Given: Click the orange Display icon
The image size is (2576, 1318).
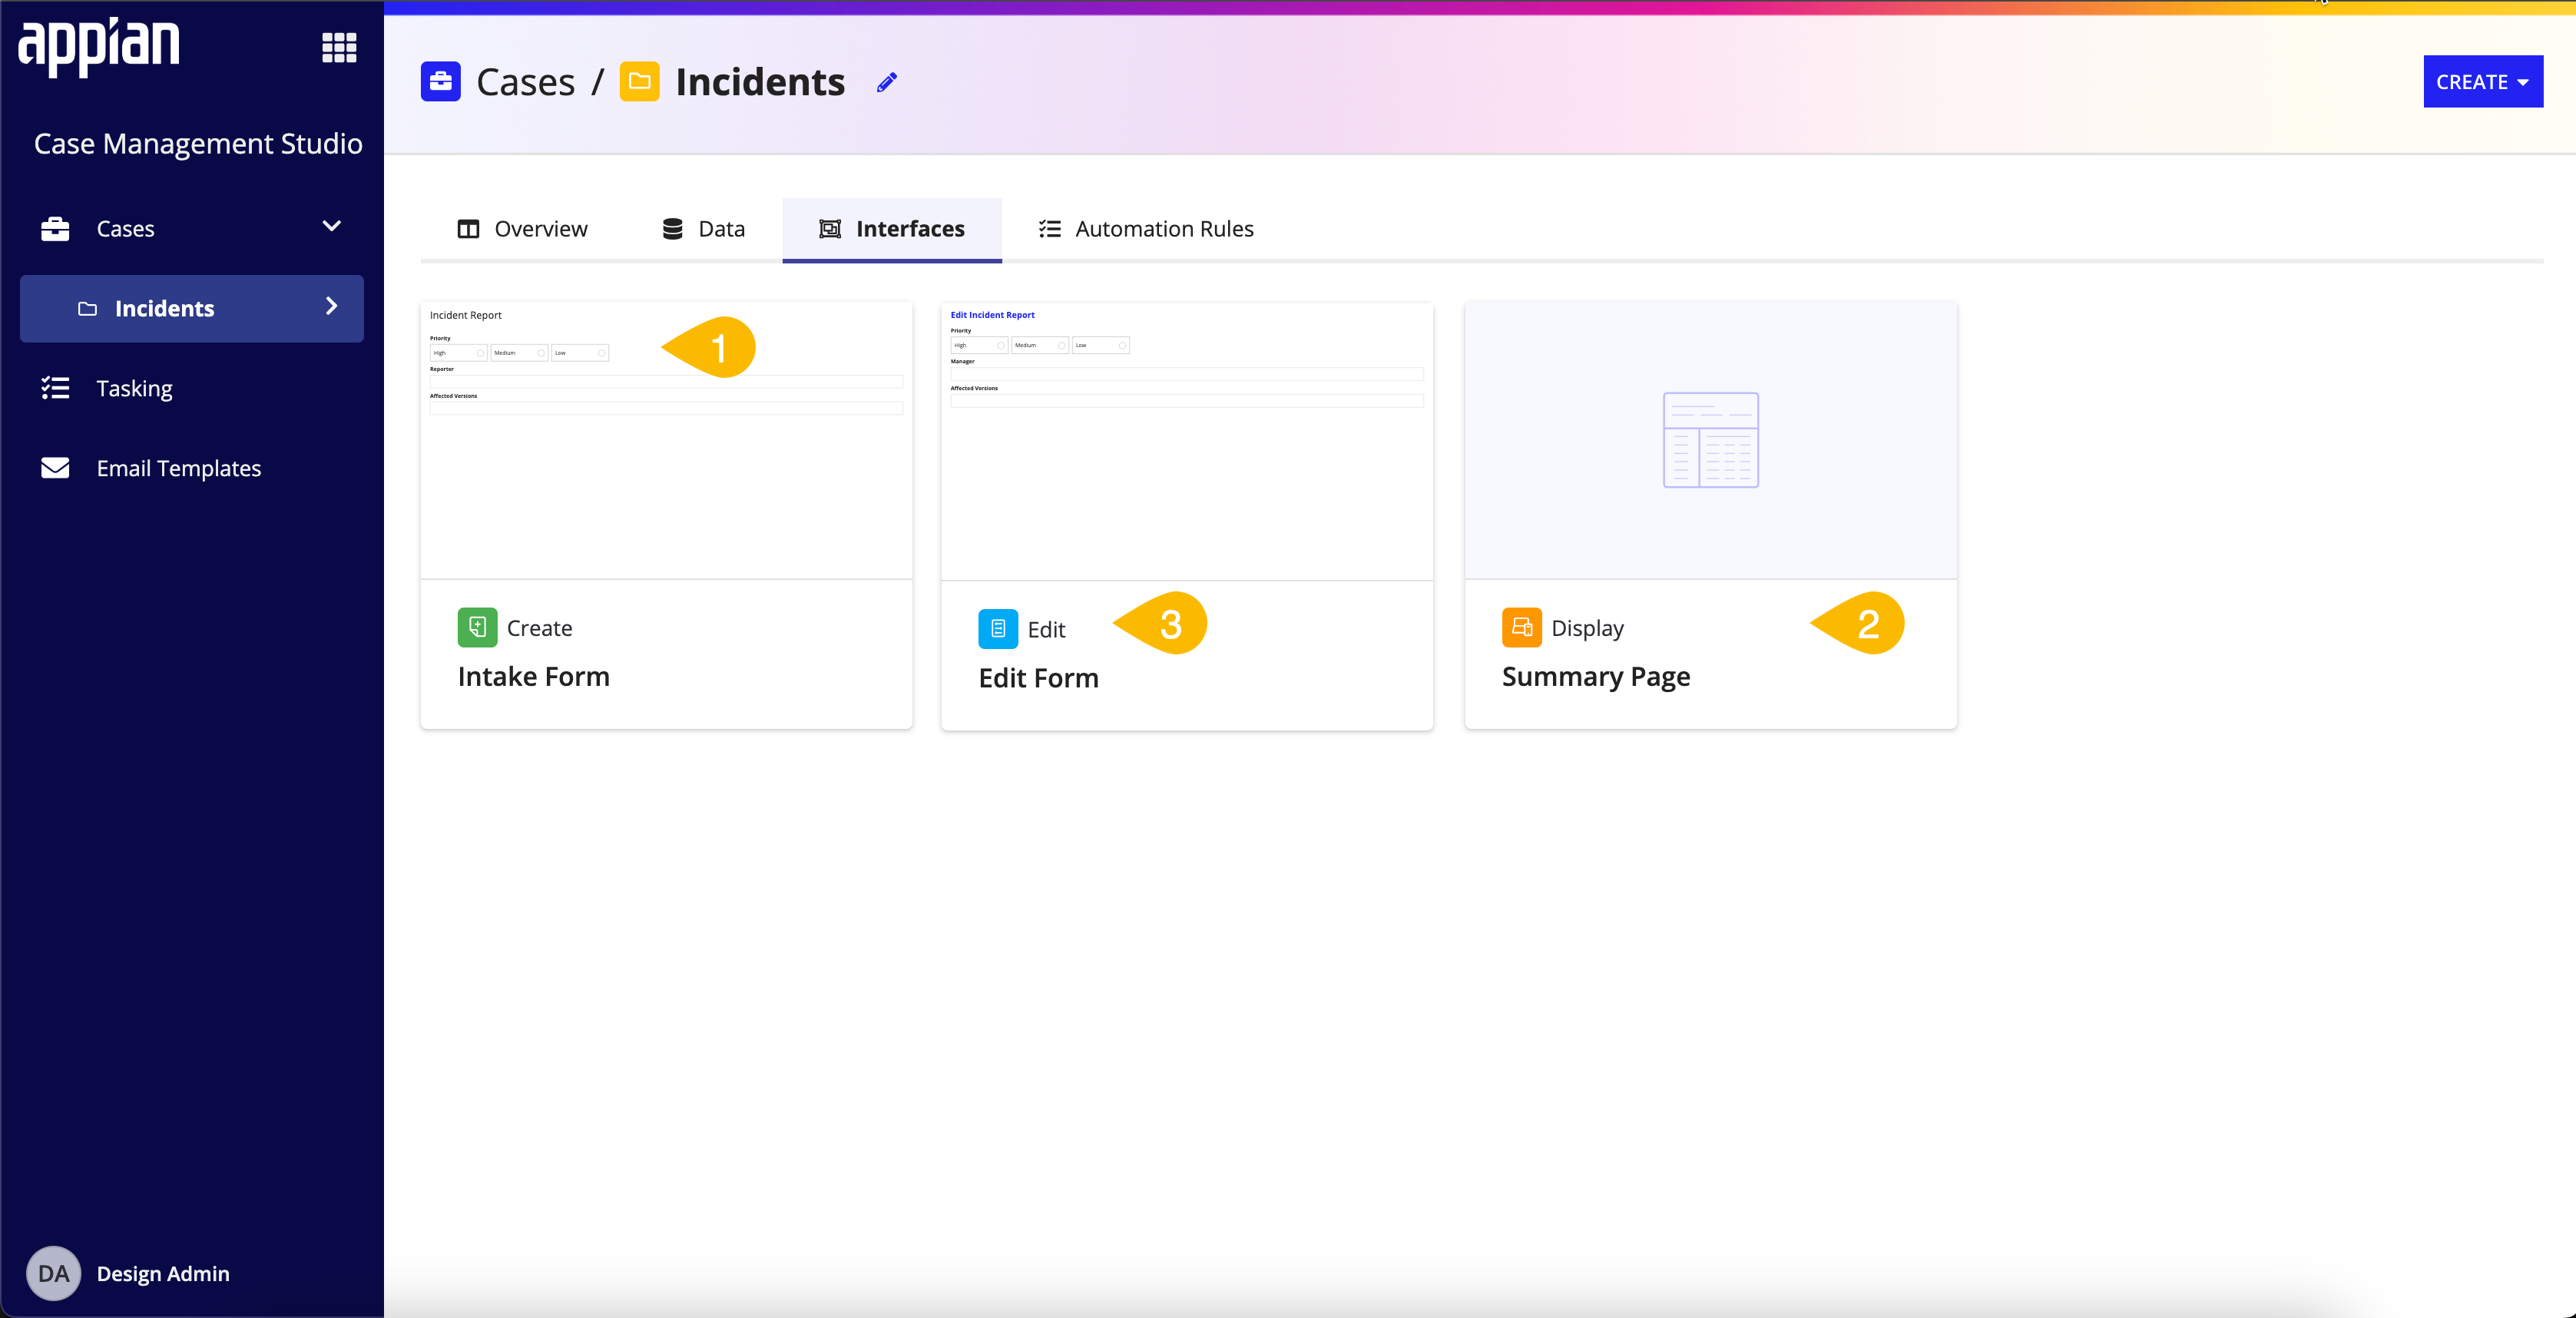Looking at the screenshot, I should (x=1521, y=627).
